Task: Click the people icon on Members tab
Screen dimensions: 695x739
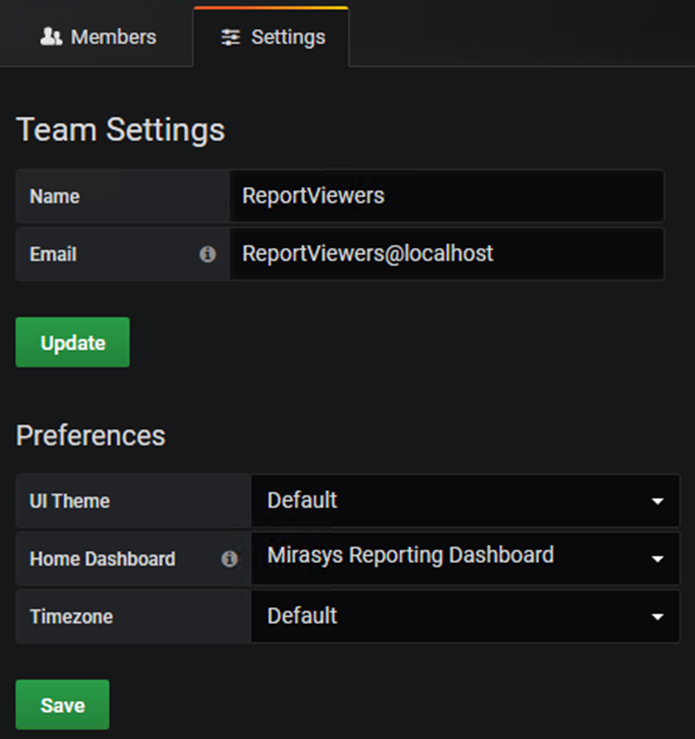Action: click(50, 37)
